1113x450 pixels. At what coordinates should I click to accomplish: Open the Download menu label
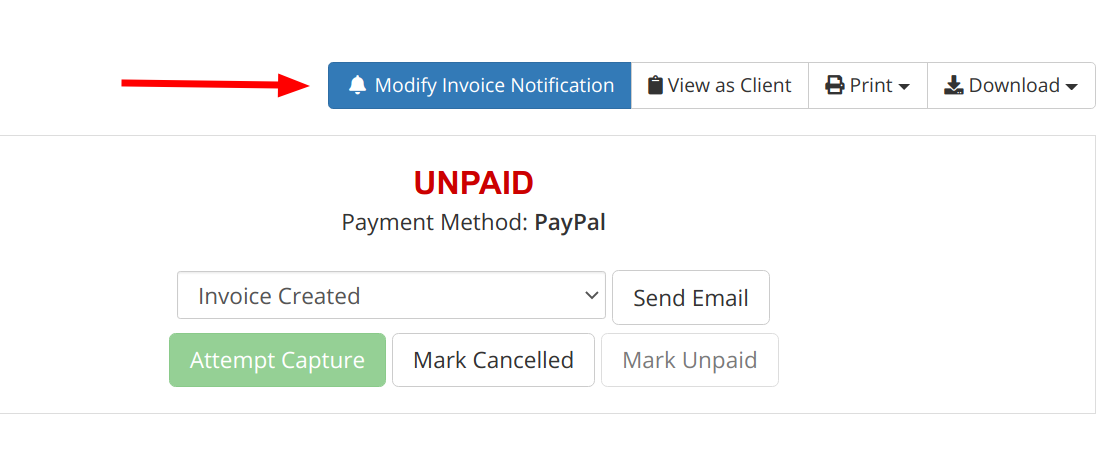point(1014,86)
